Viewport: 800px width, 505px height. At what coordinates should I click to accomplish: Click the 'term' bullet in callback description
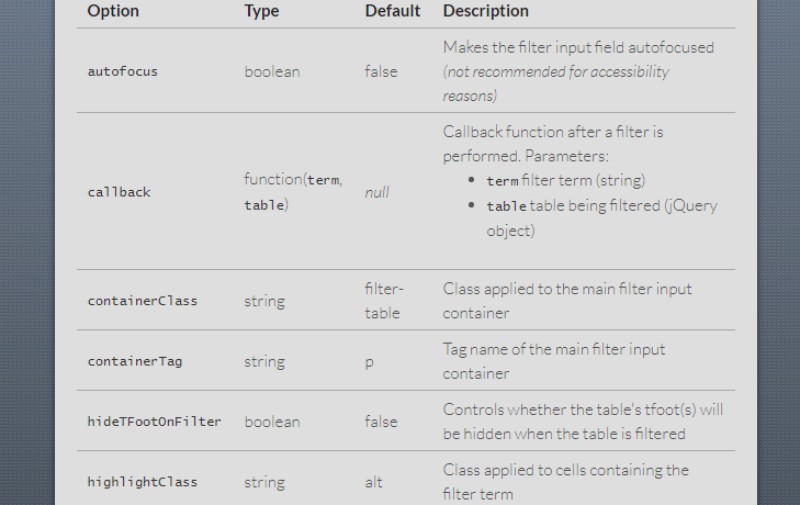tap(566, 181)
